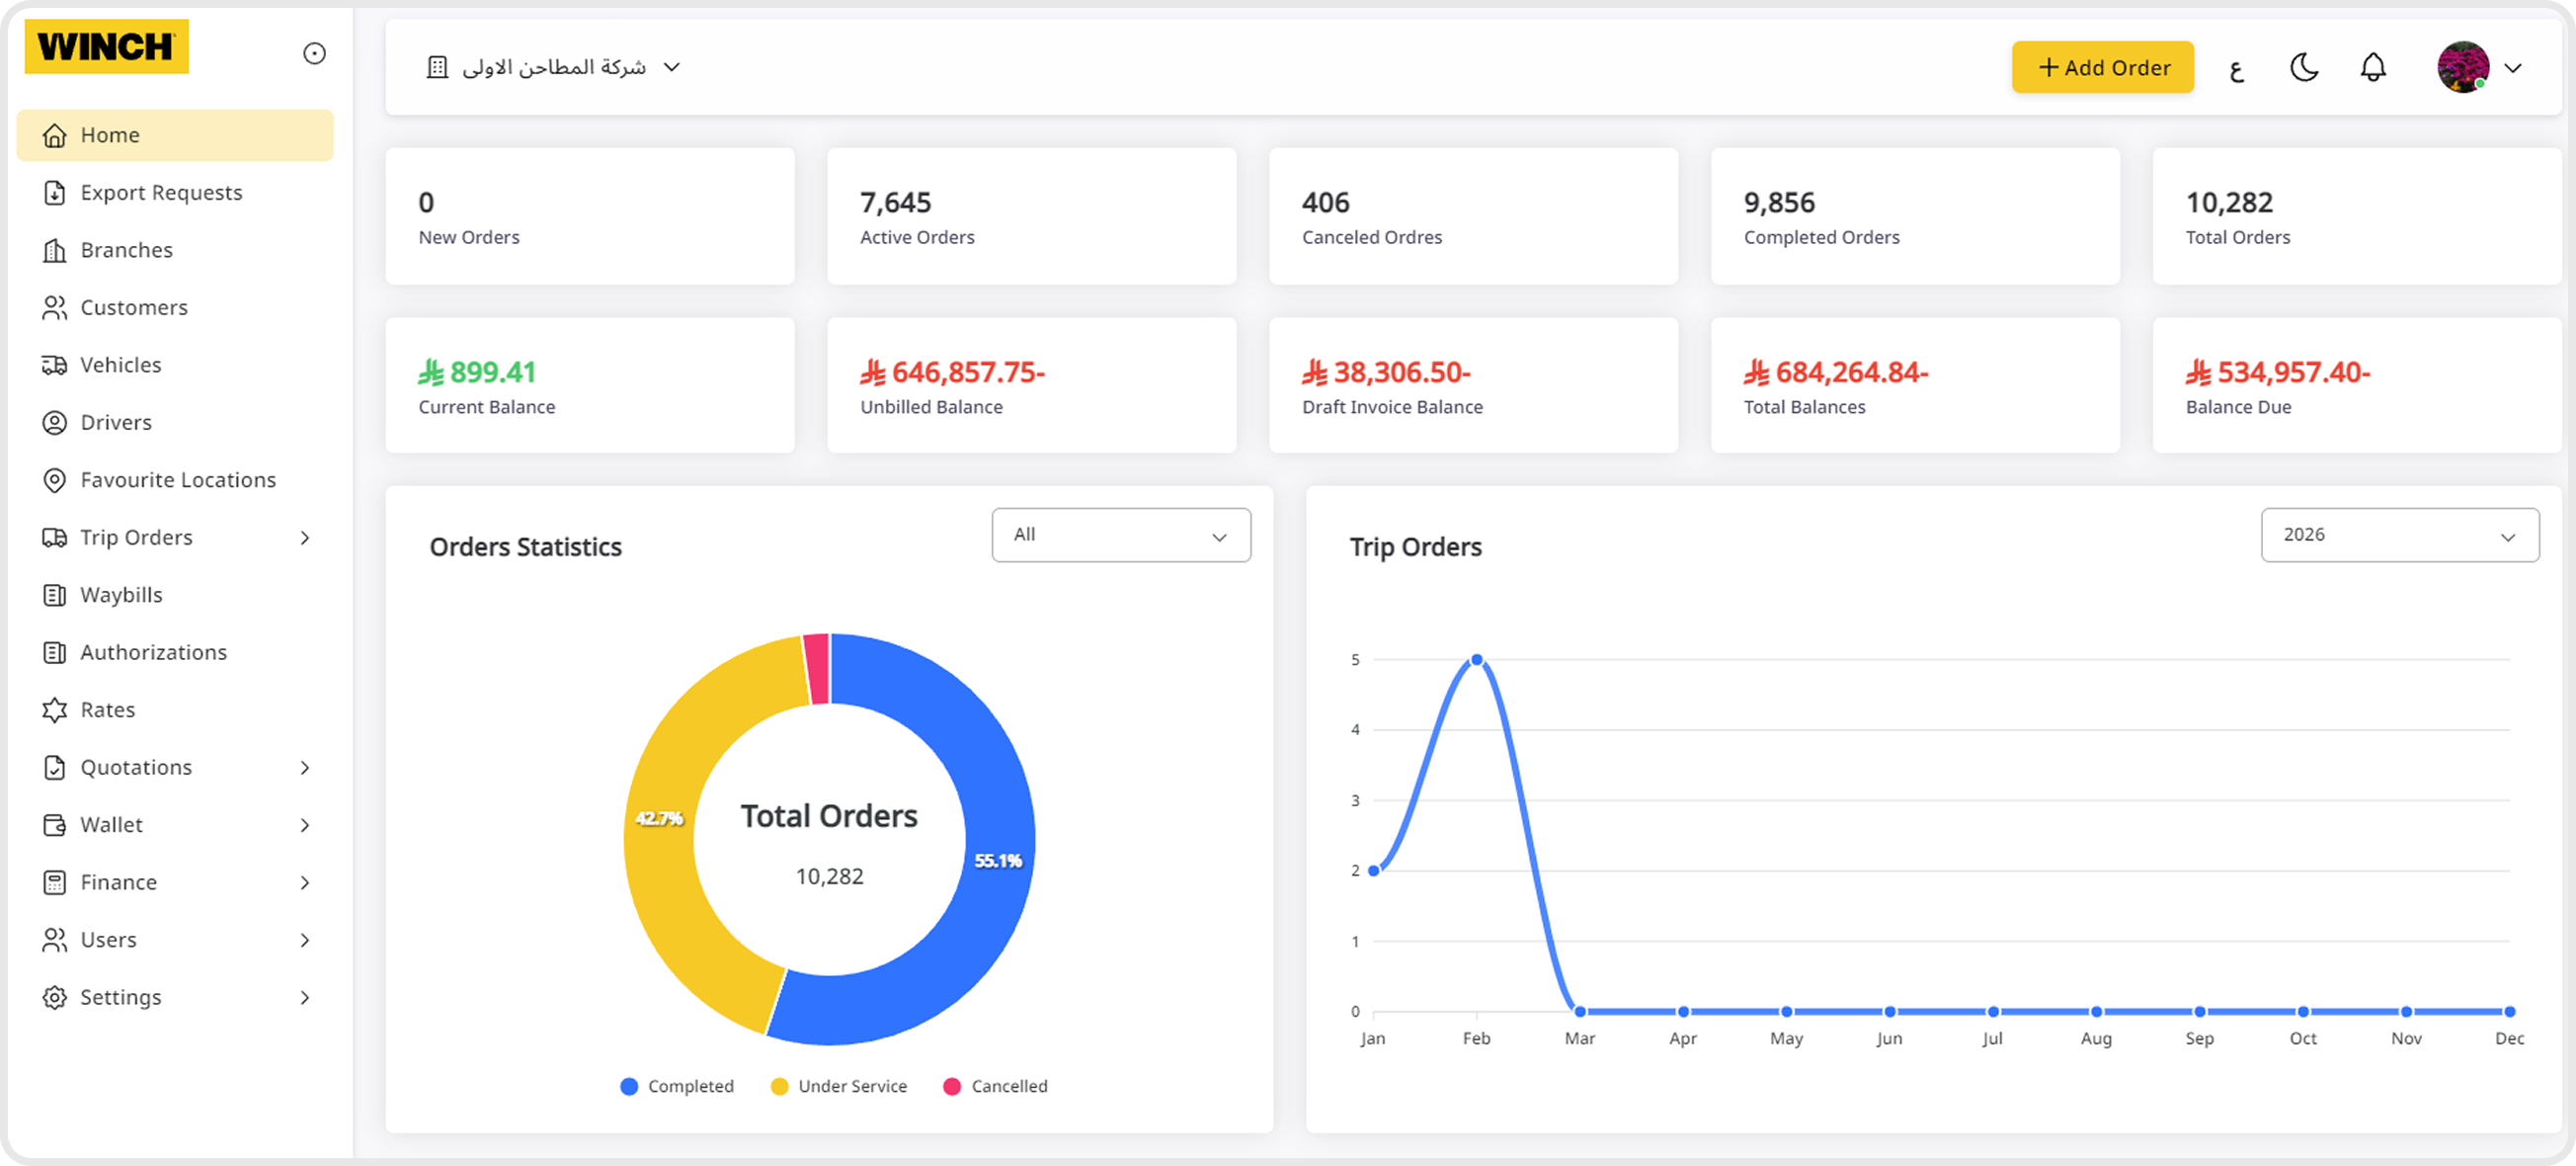This screenshot has width=2576, height=1166.
Task: Collapse the sidebar with the circle toggle
Action: (x=314, y=53)
